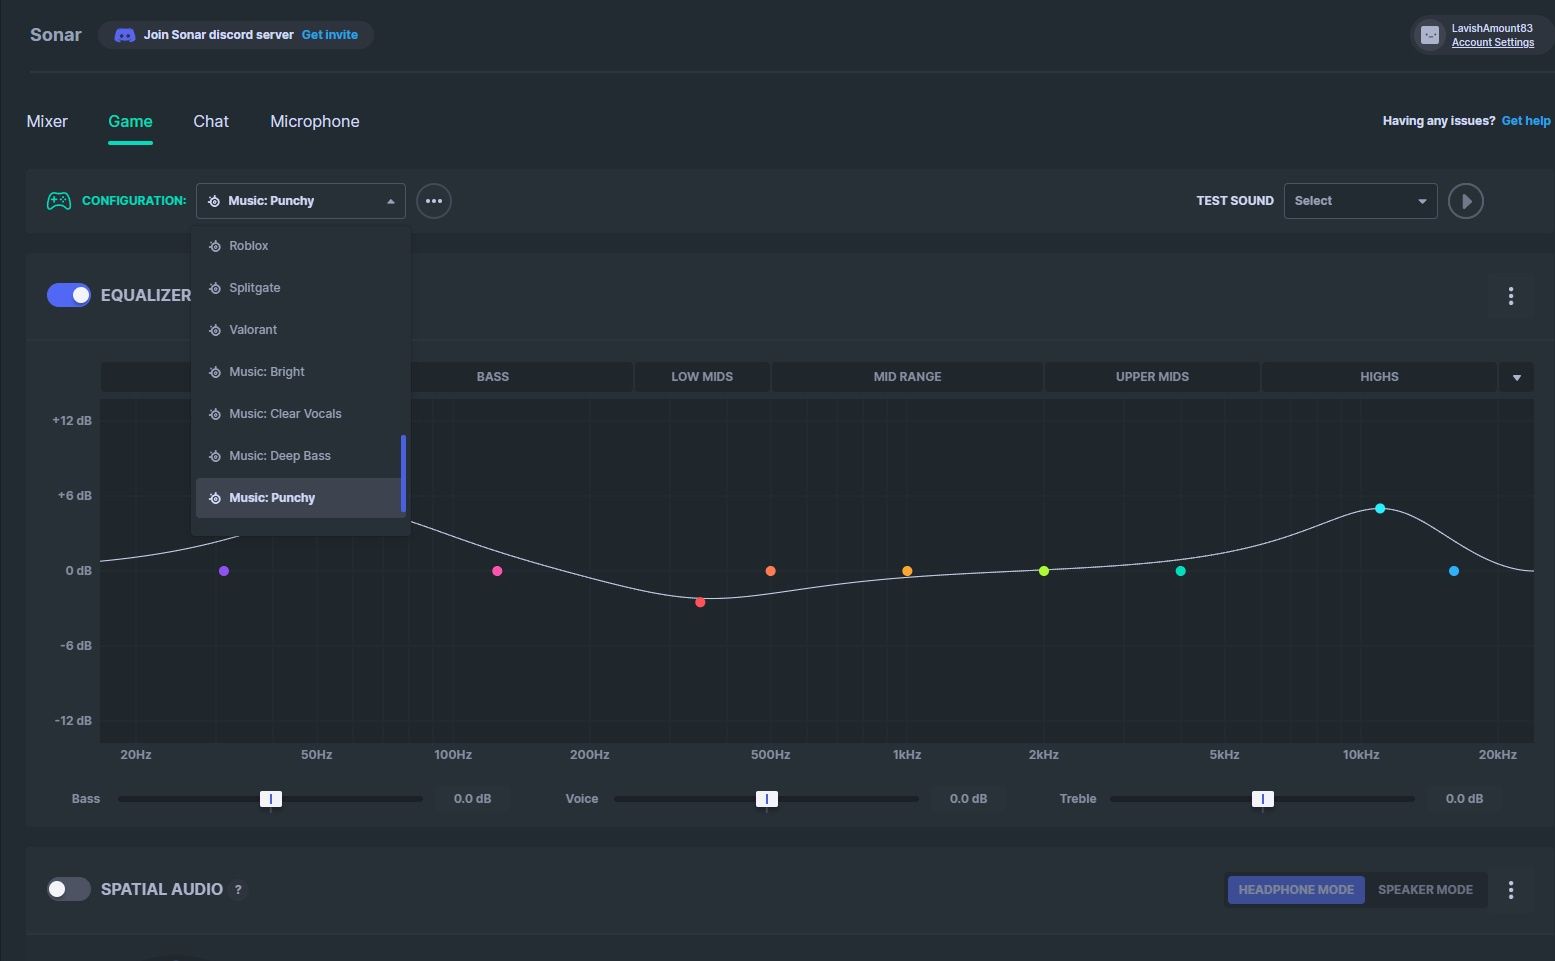1555x961 pixels.
Task: Select the teal EQ band point
Action: point(1181,571)
